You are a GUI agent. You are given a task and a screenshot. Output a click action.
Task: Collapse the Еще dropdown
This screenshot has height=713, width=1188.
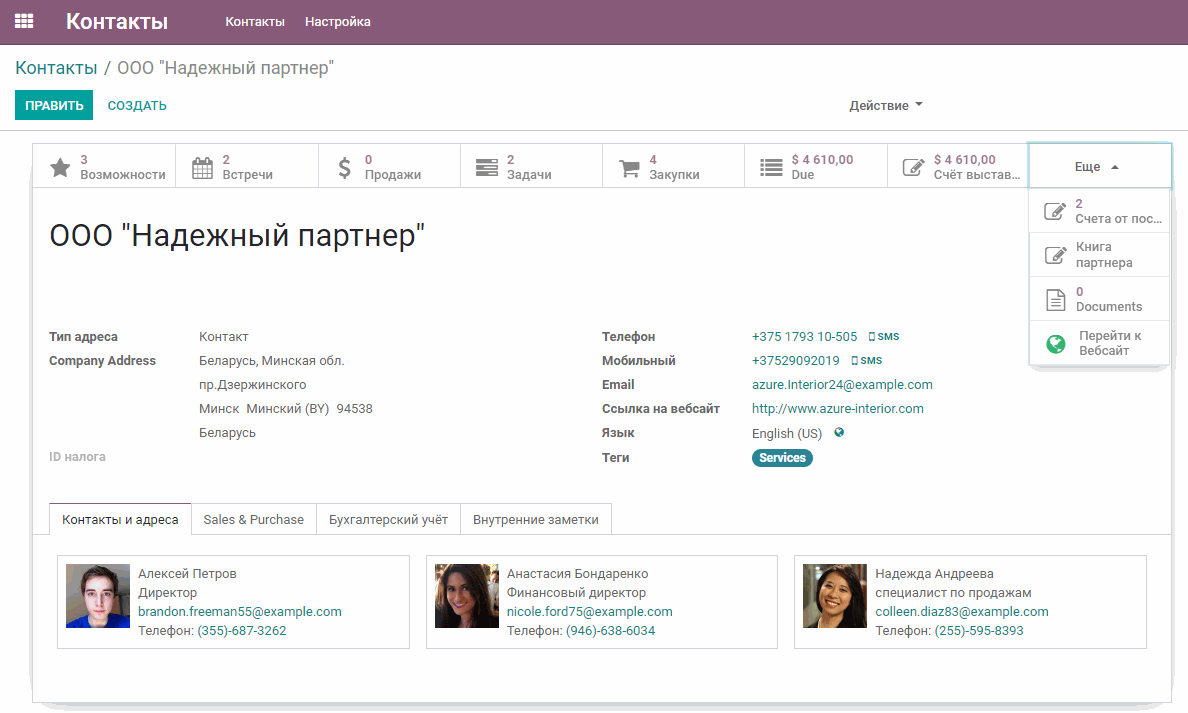[x=1098, y=167]
